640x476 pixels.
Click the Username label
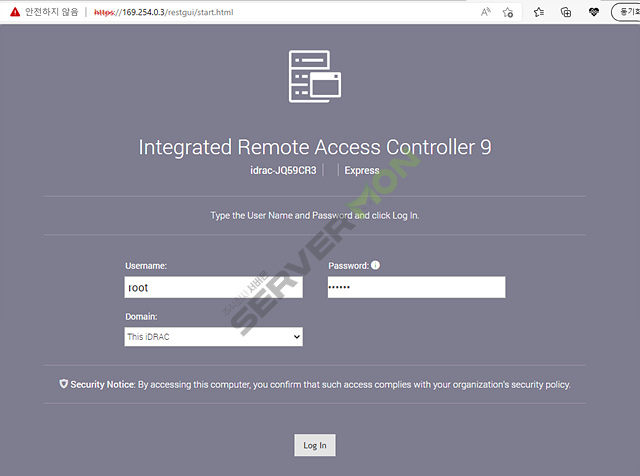click(146, 266)
